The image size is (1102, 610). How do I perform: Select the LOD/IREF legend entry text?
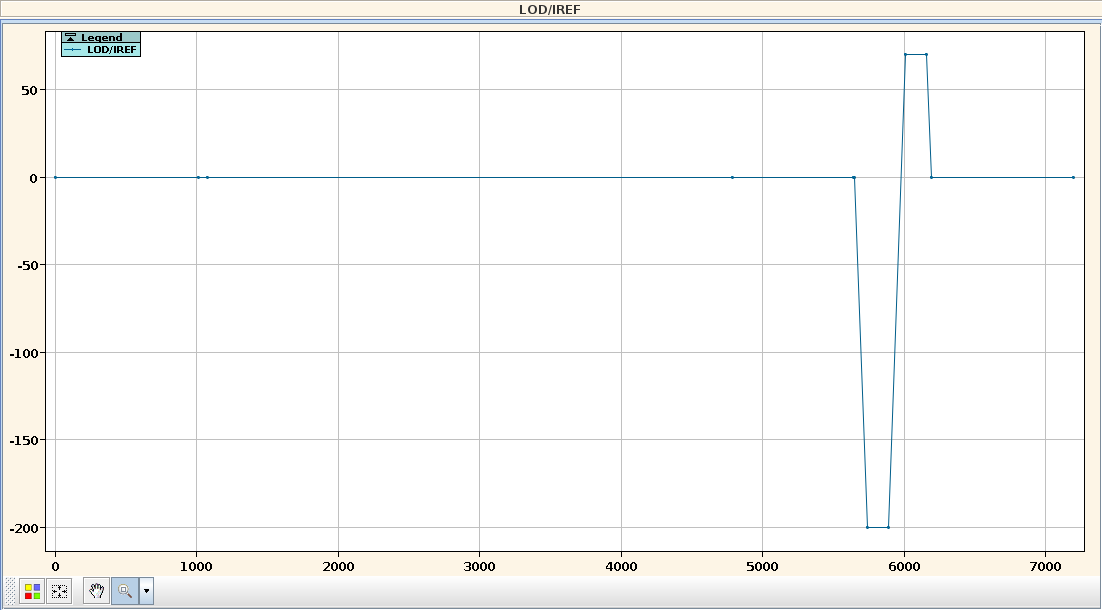pyautogui.click(x=112, y=49)
